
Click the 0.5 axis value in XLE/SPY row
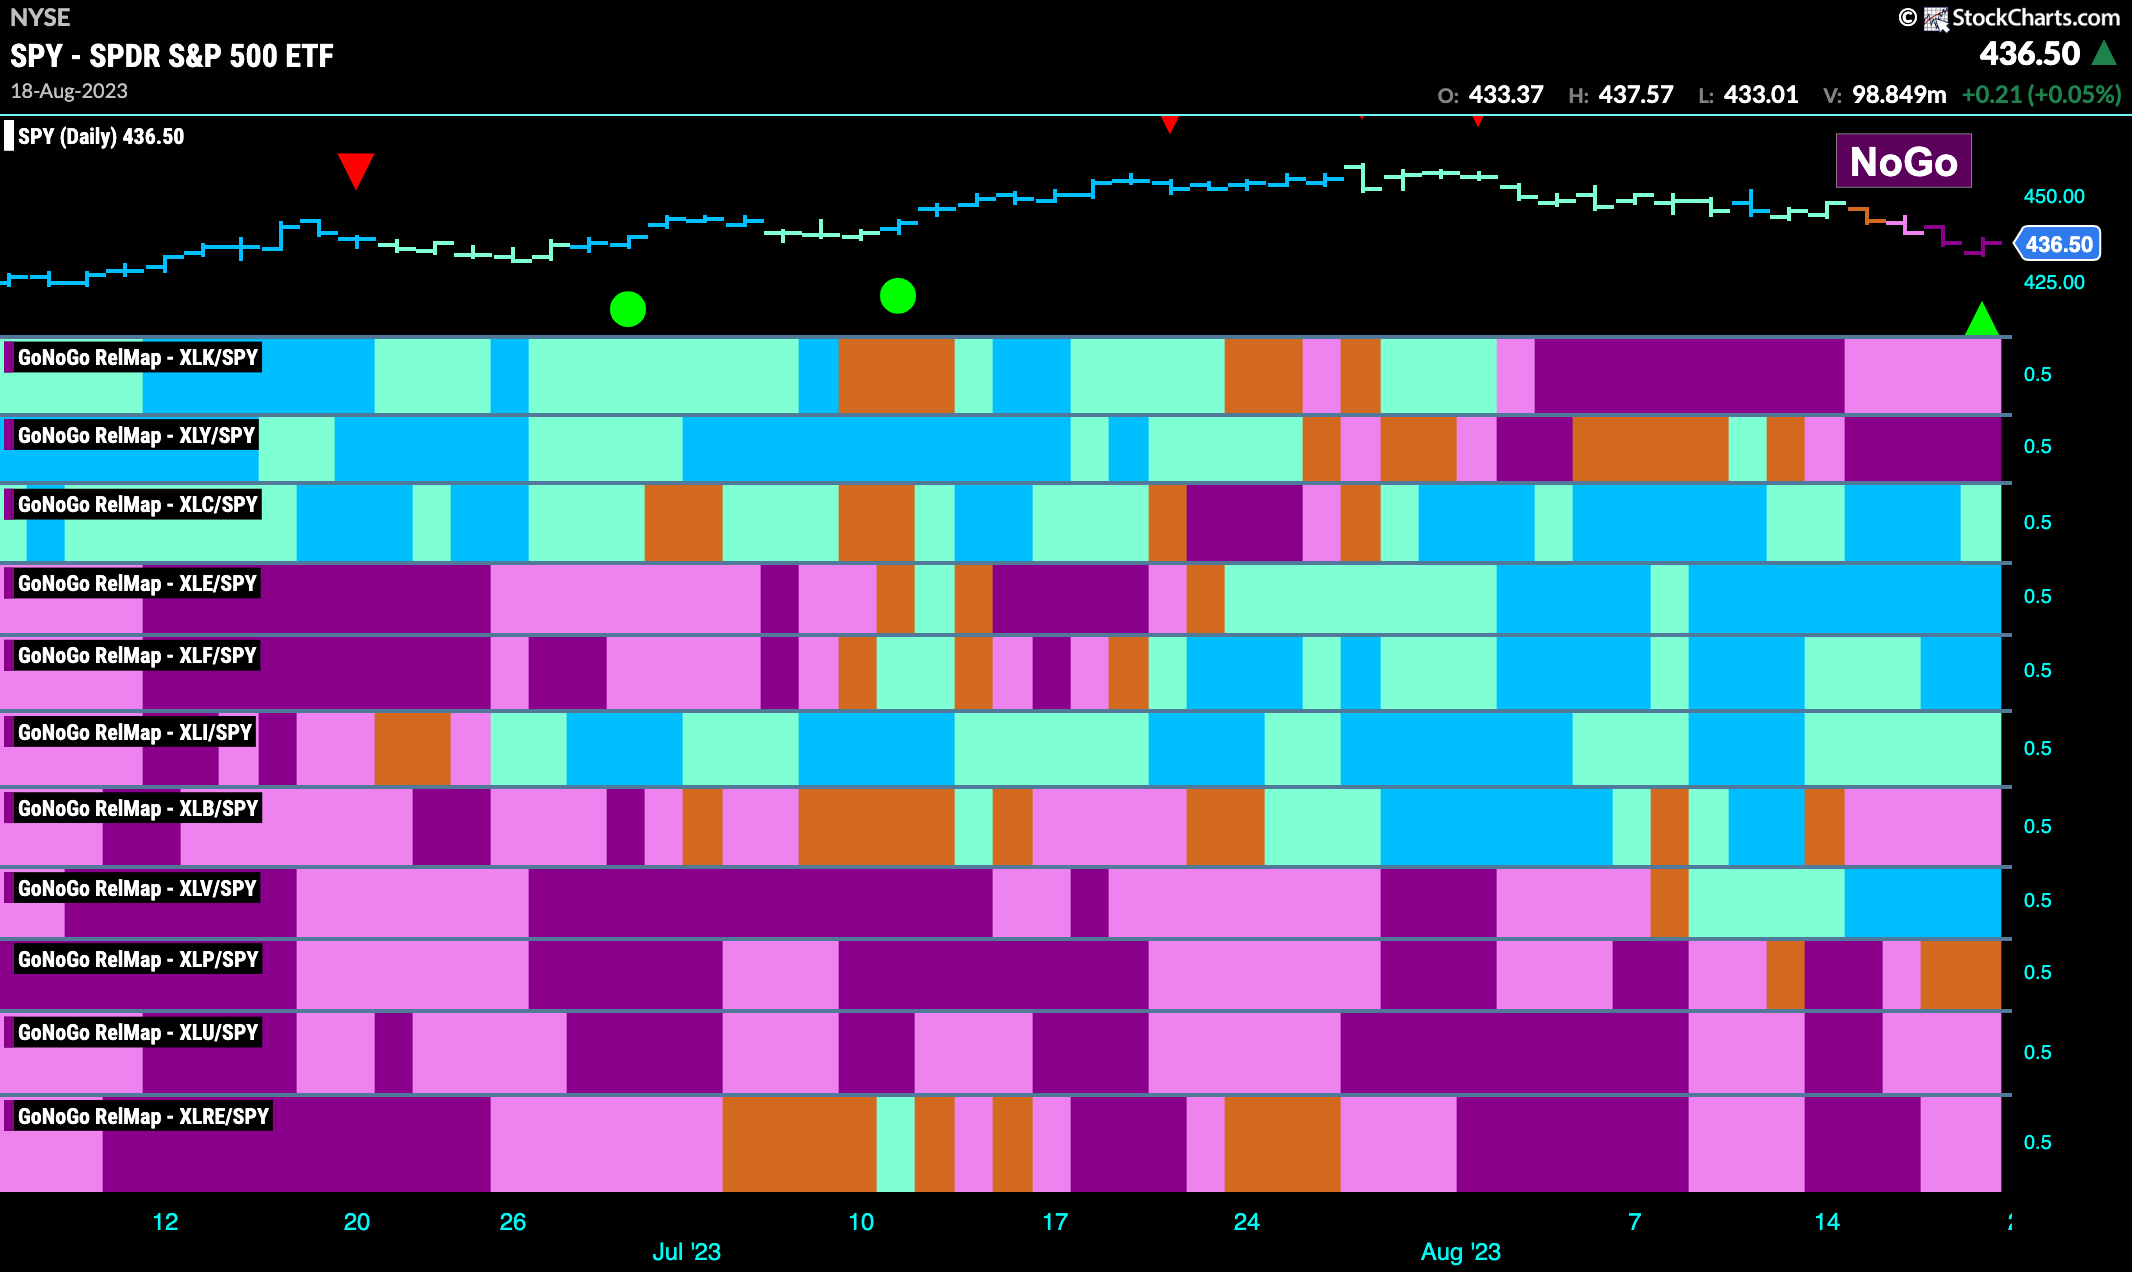tap(2037, 596)
